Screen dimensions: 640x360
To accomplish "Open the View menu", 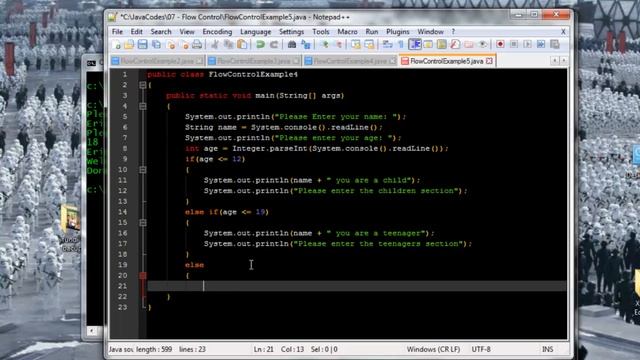I will 187,31.
